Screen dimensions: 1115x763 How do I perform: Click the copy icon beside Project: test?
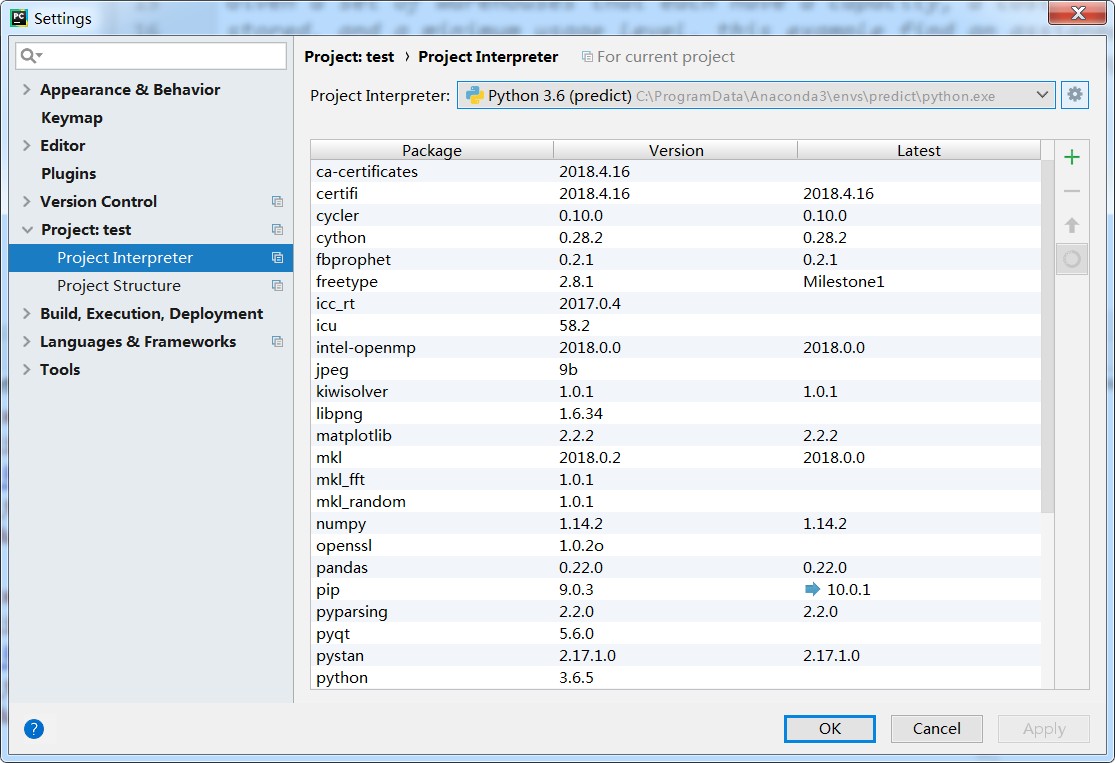[277, 230]
